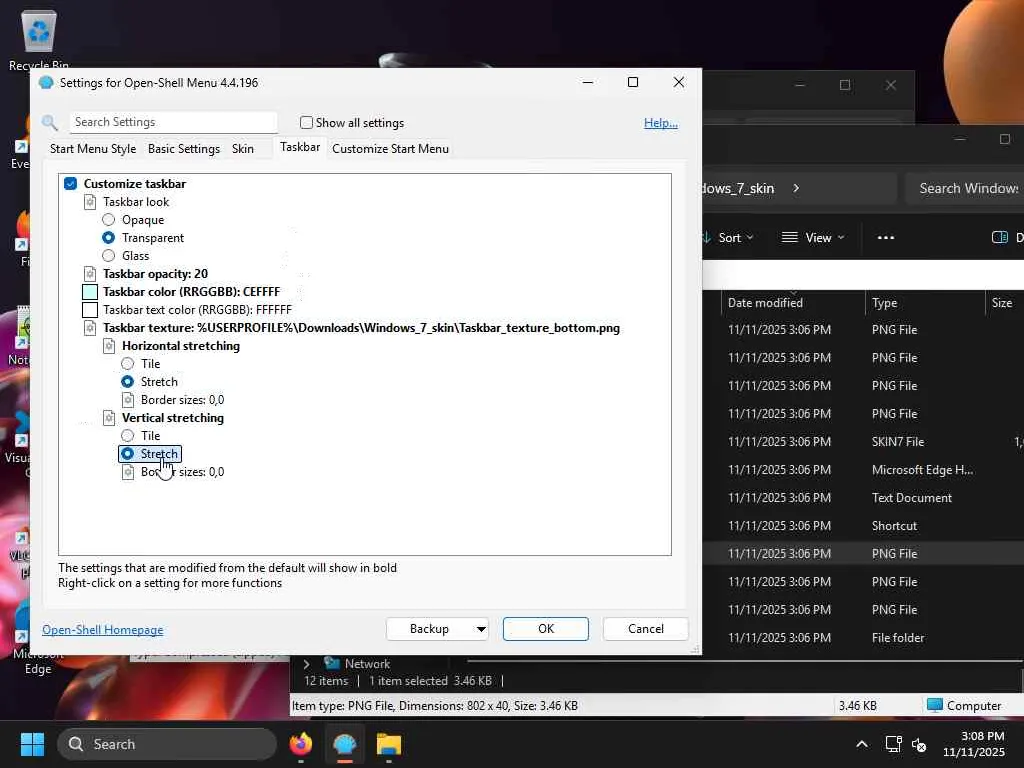Click the Horizontal stretching setting icon
This screenshot has width=1024, height=768.
(x=109, y=346)
